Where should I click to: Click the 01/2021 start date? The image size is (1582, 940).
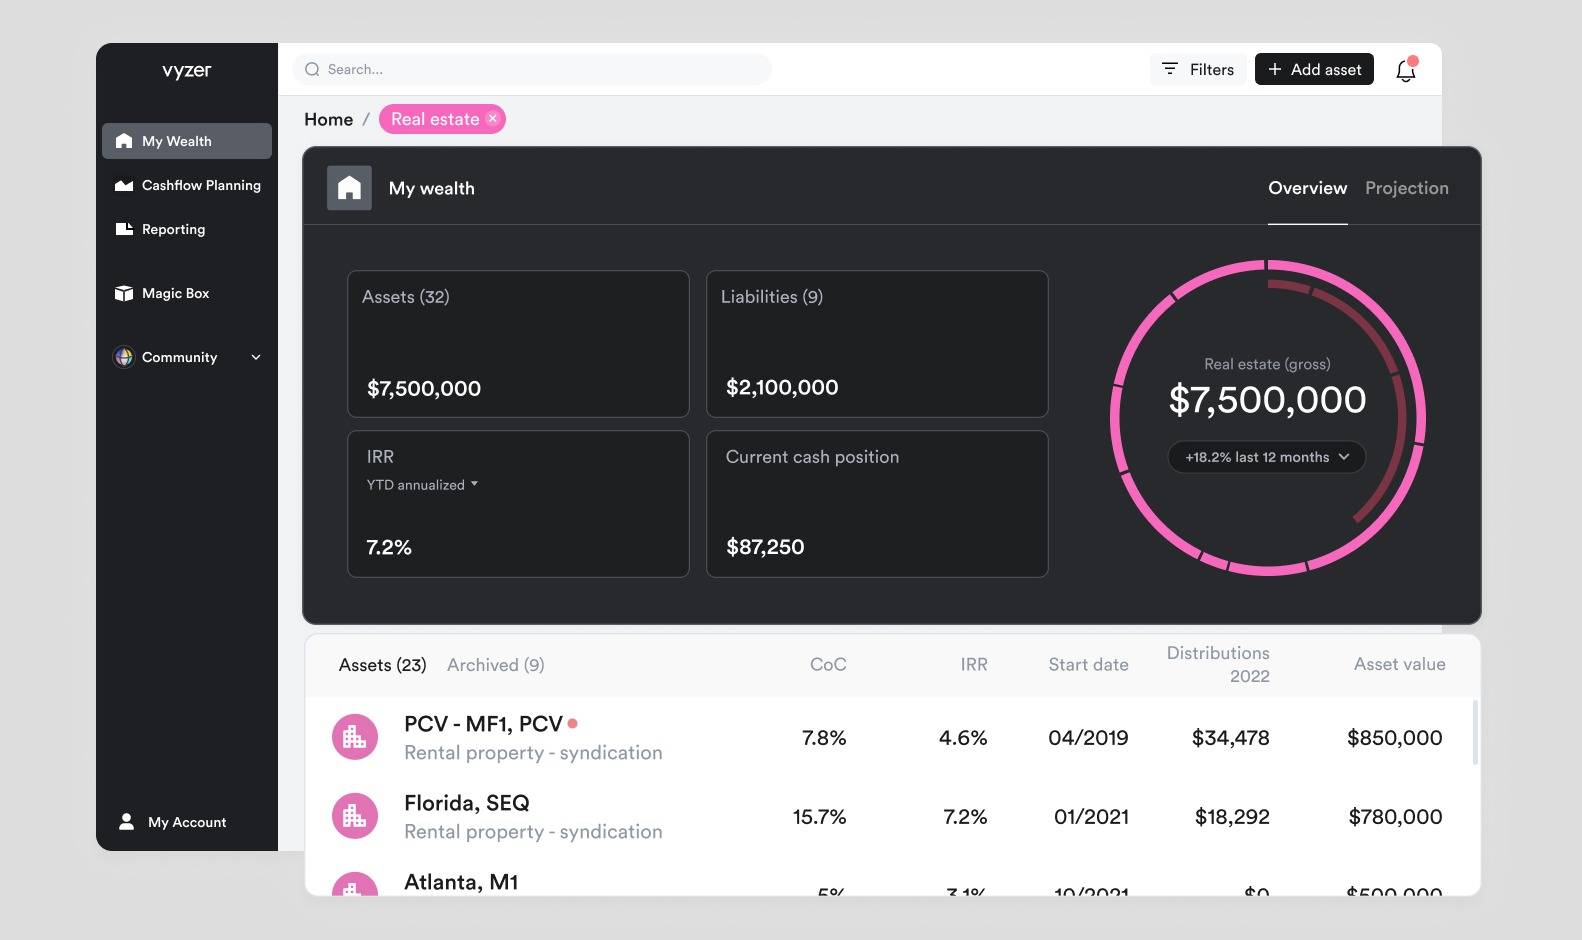tap(1091, 817)
